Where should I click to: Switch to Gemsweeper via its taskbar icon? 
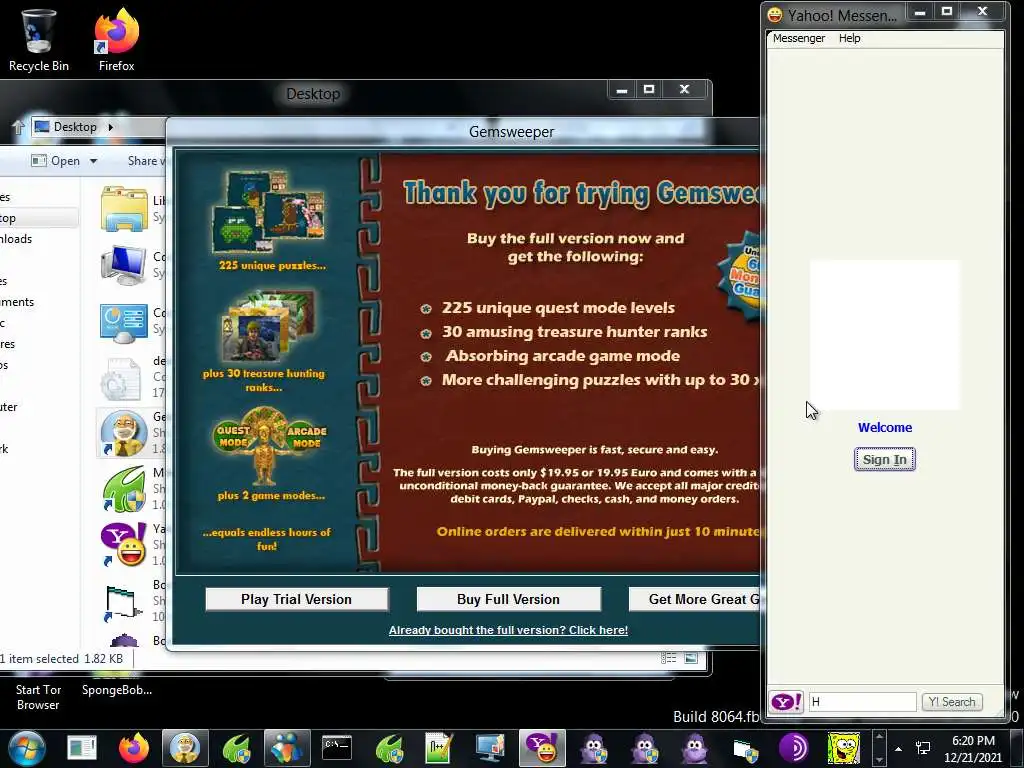[x=185, y=748]
